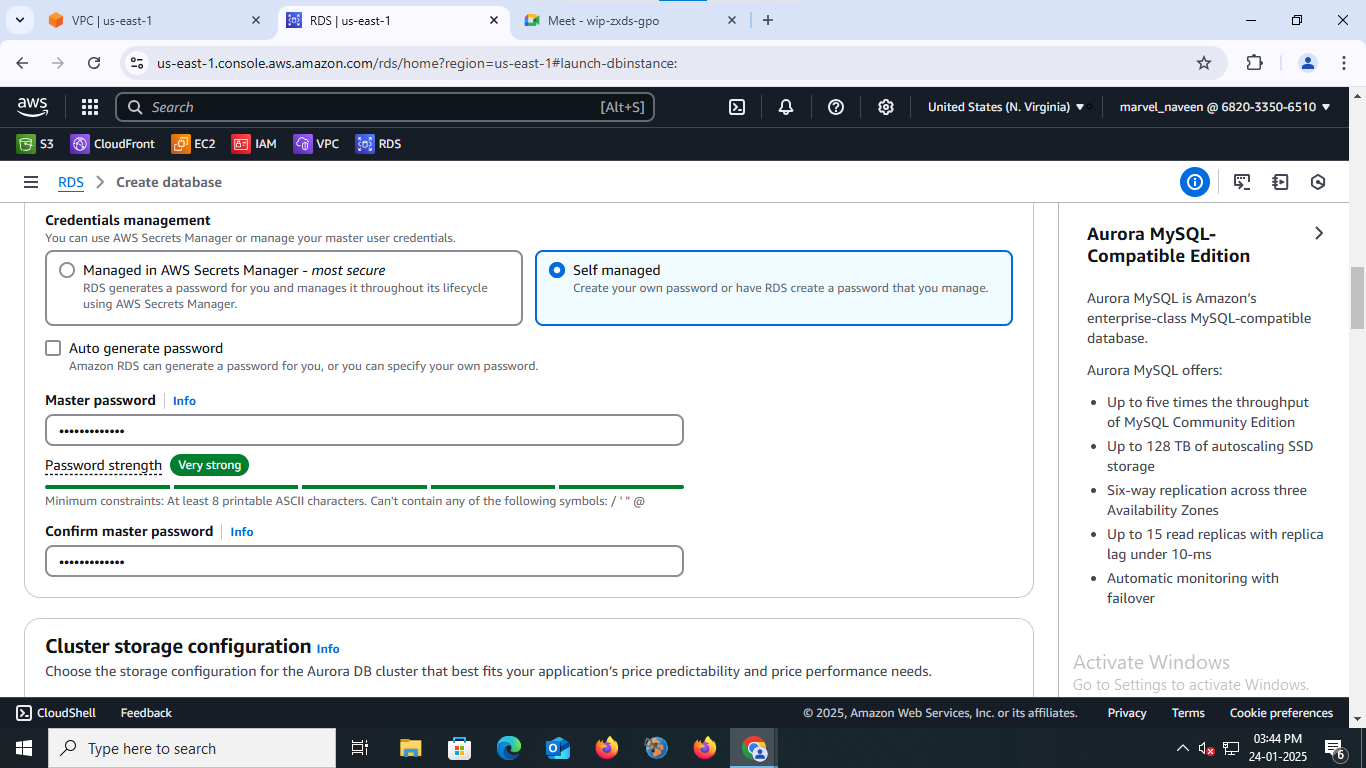Viewport: 1366px width, 768px height.
Task: Open a new browser tab
Action: tap(768, 20)
